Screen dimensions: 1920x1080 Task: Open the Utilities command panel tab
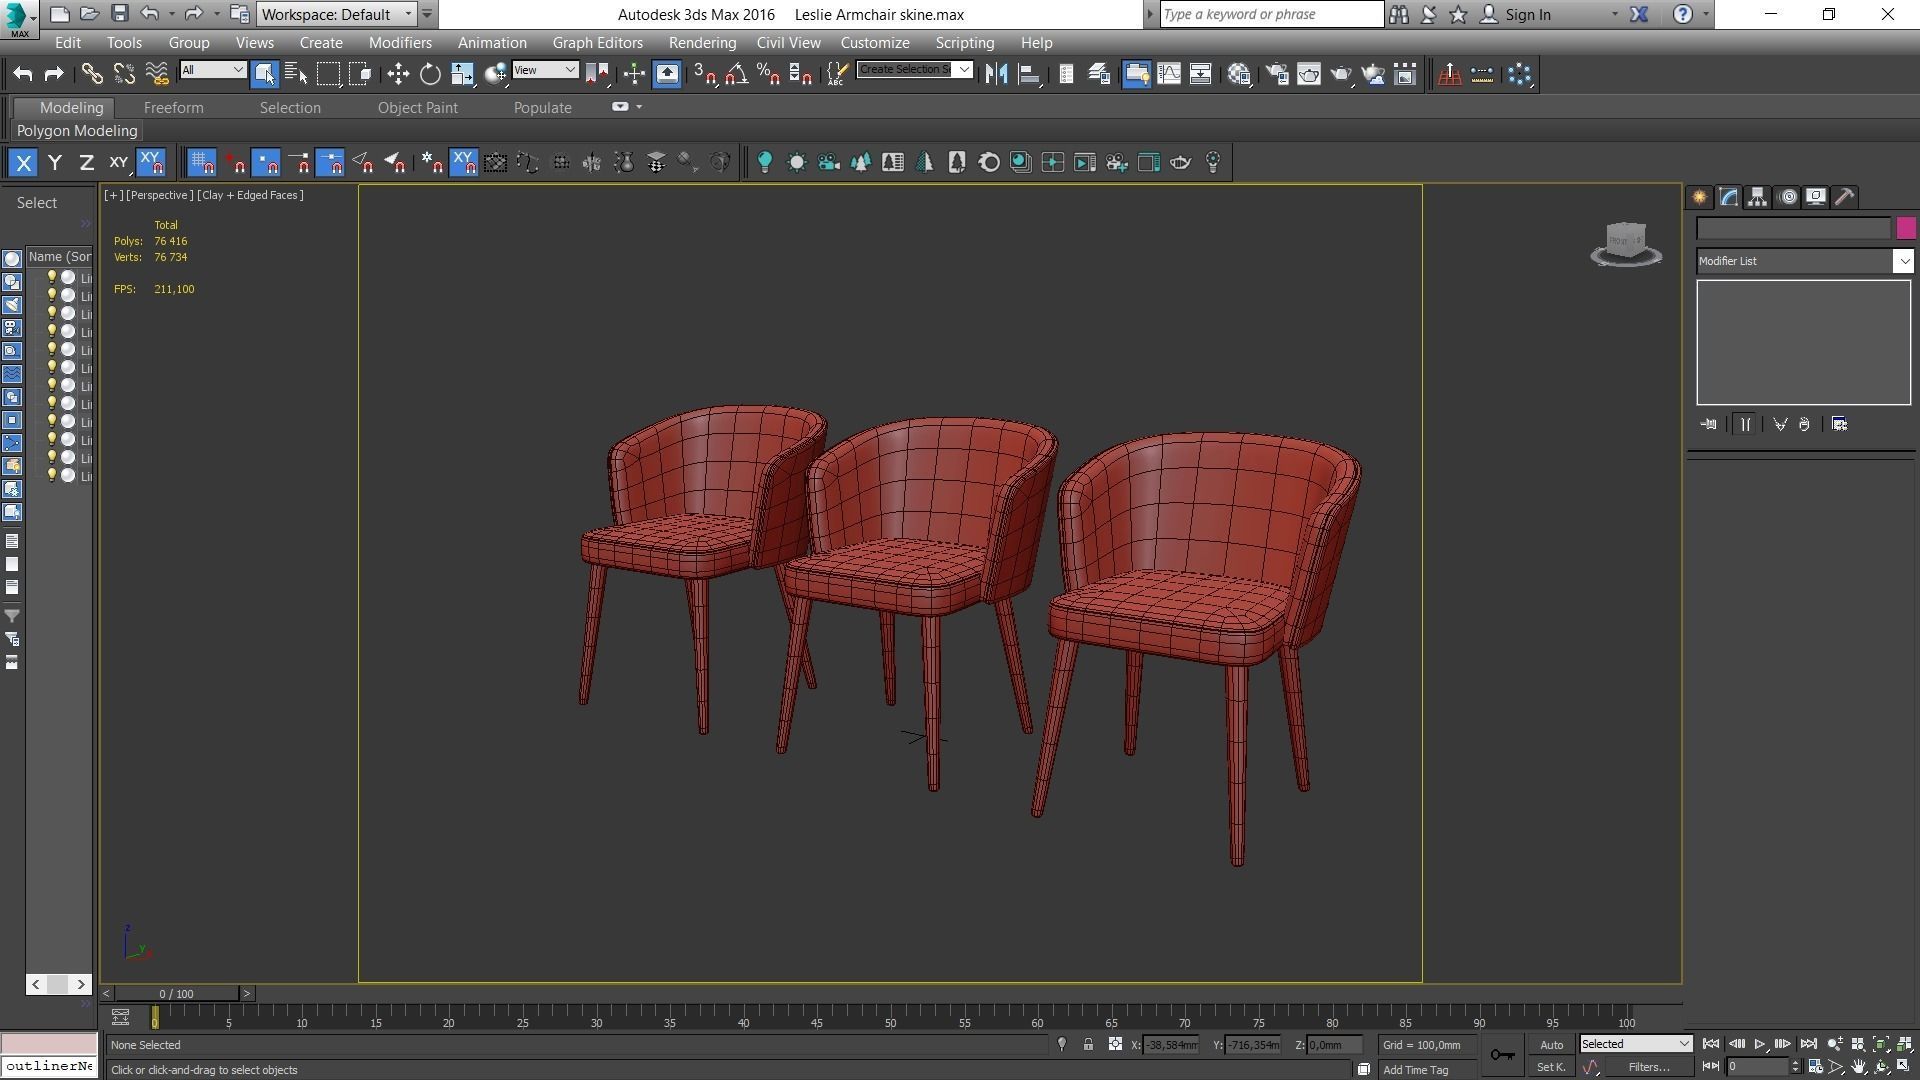1845,197
